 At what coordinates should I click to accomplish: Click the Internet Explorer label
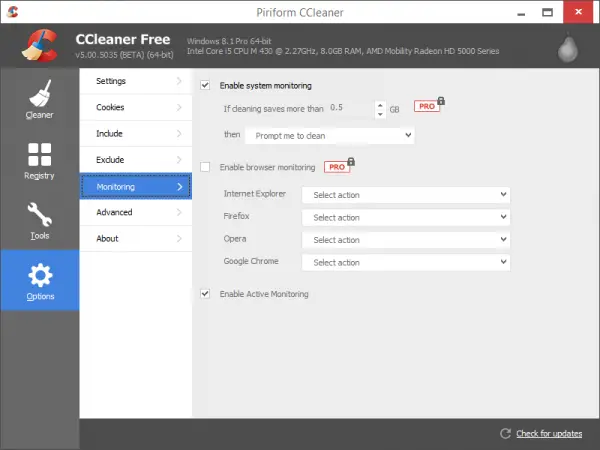pyautogui.click(x=254, y=194)
